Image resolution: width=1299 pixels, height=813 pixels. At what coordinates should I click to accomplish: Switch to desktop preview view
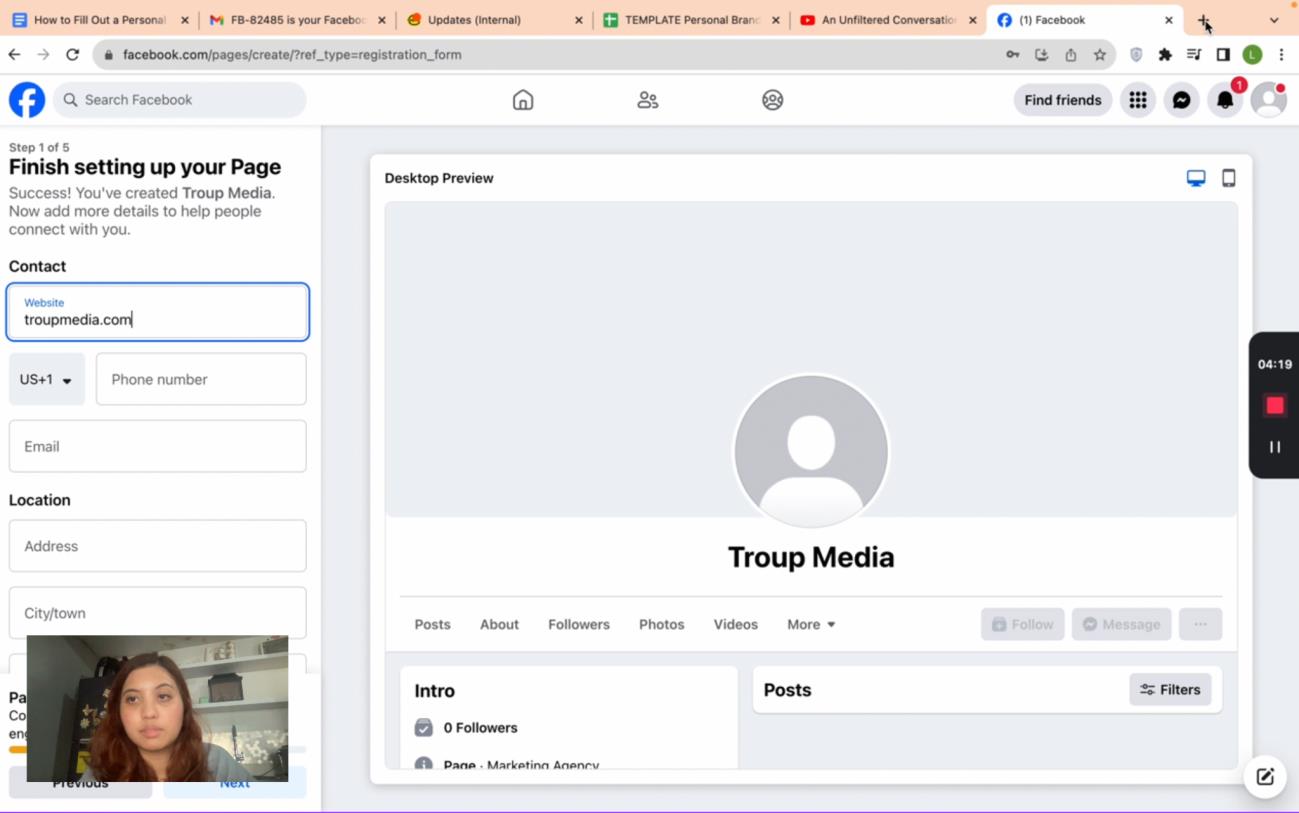(x=1196, y=178)
